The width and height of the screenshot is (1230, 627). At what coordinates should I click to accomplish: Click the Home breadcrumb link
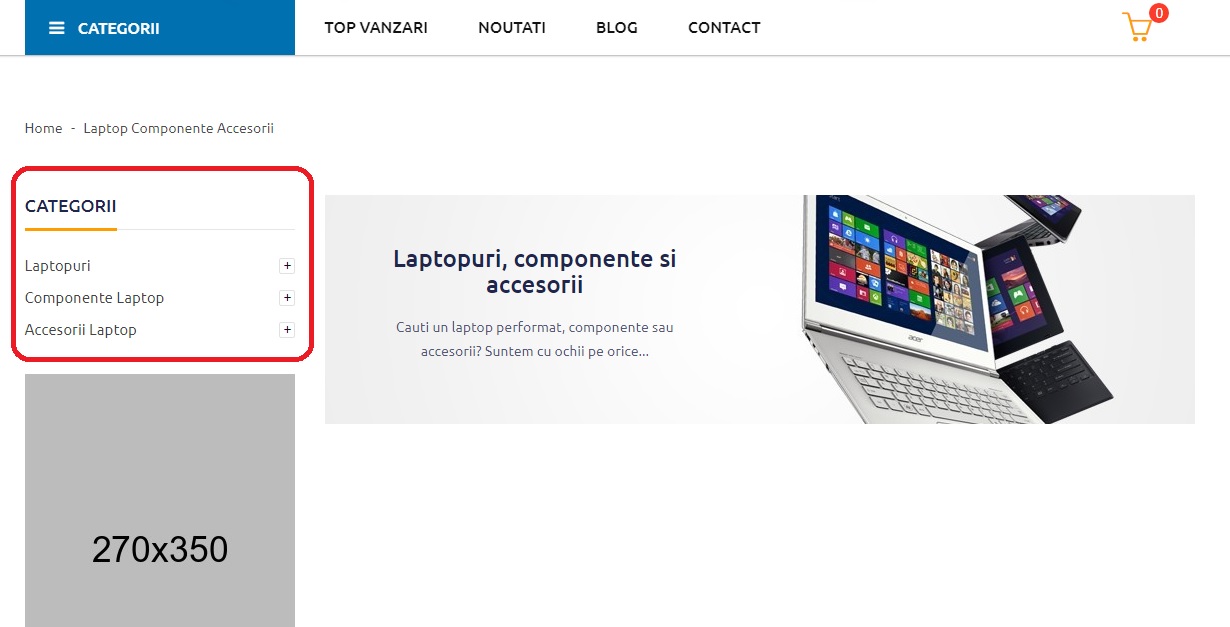tap(43, 128)
